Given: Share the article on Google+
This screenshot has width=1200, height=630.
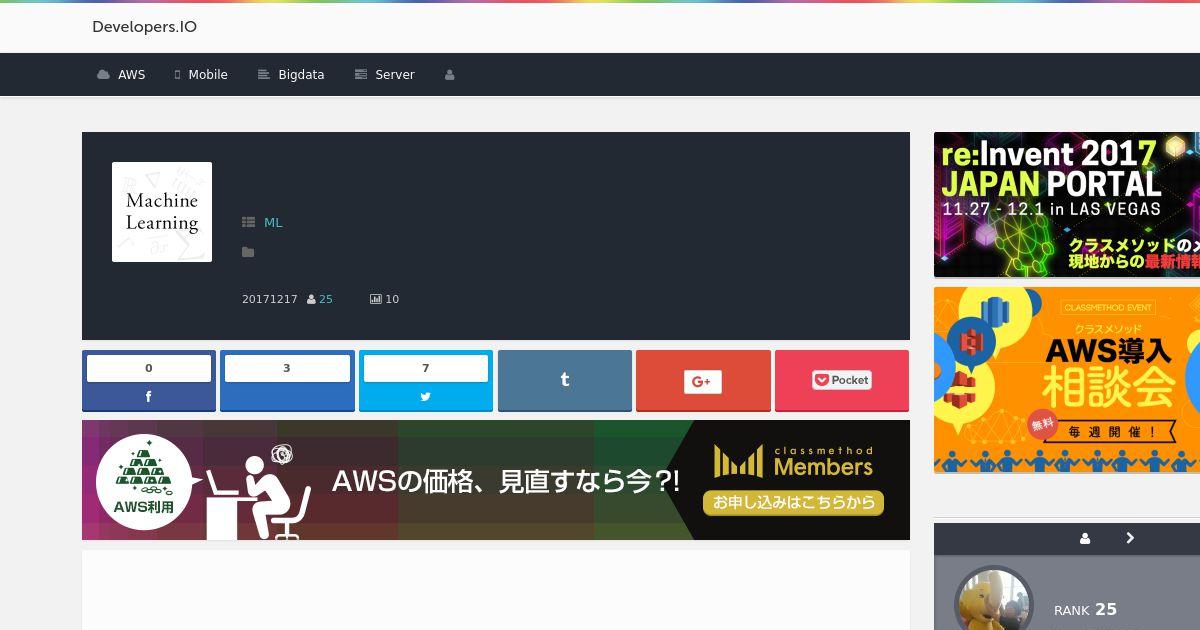Looking at the screenshot, I should (x=703, y=380).
